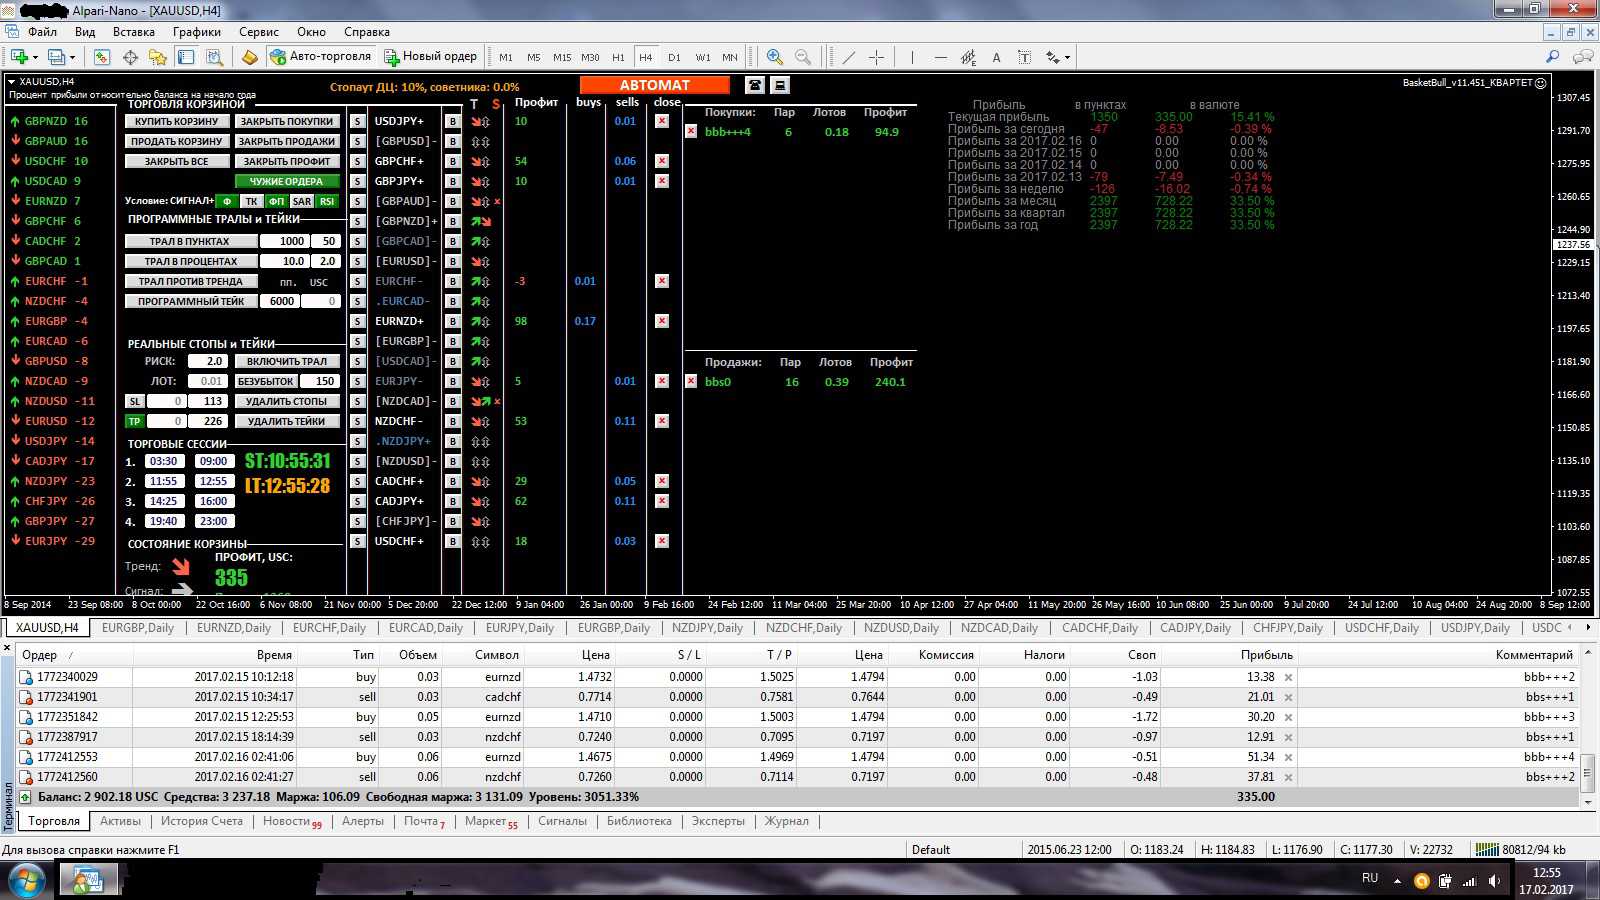Open the Market Watch window icon
Image resolution: width=1600 pixels, height=900 pixels.
coord(102,57)
